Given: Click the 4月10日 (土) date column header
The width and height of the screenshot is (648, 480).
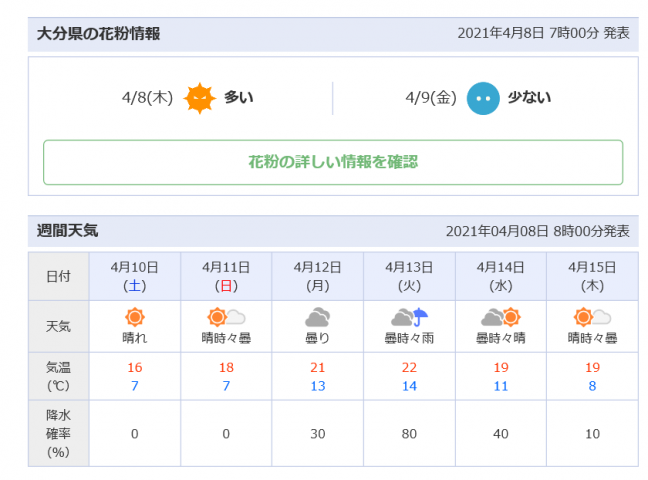Looking at the screenshot, I should [x=135, y=276].
